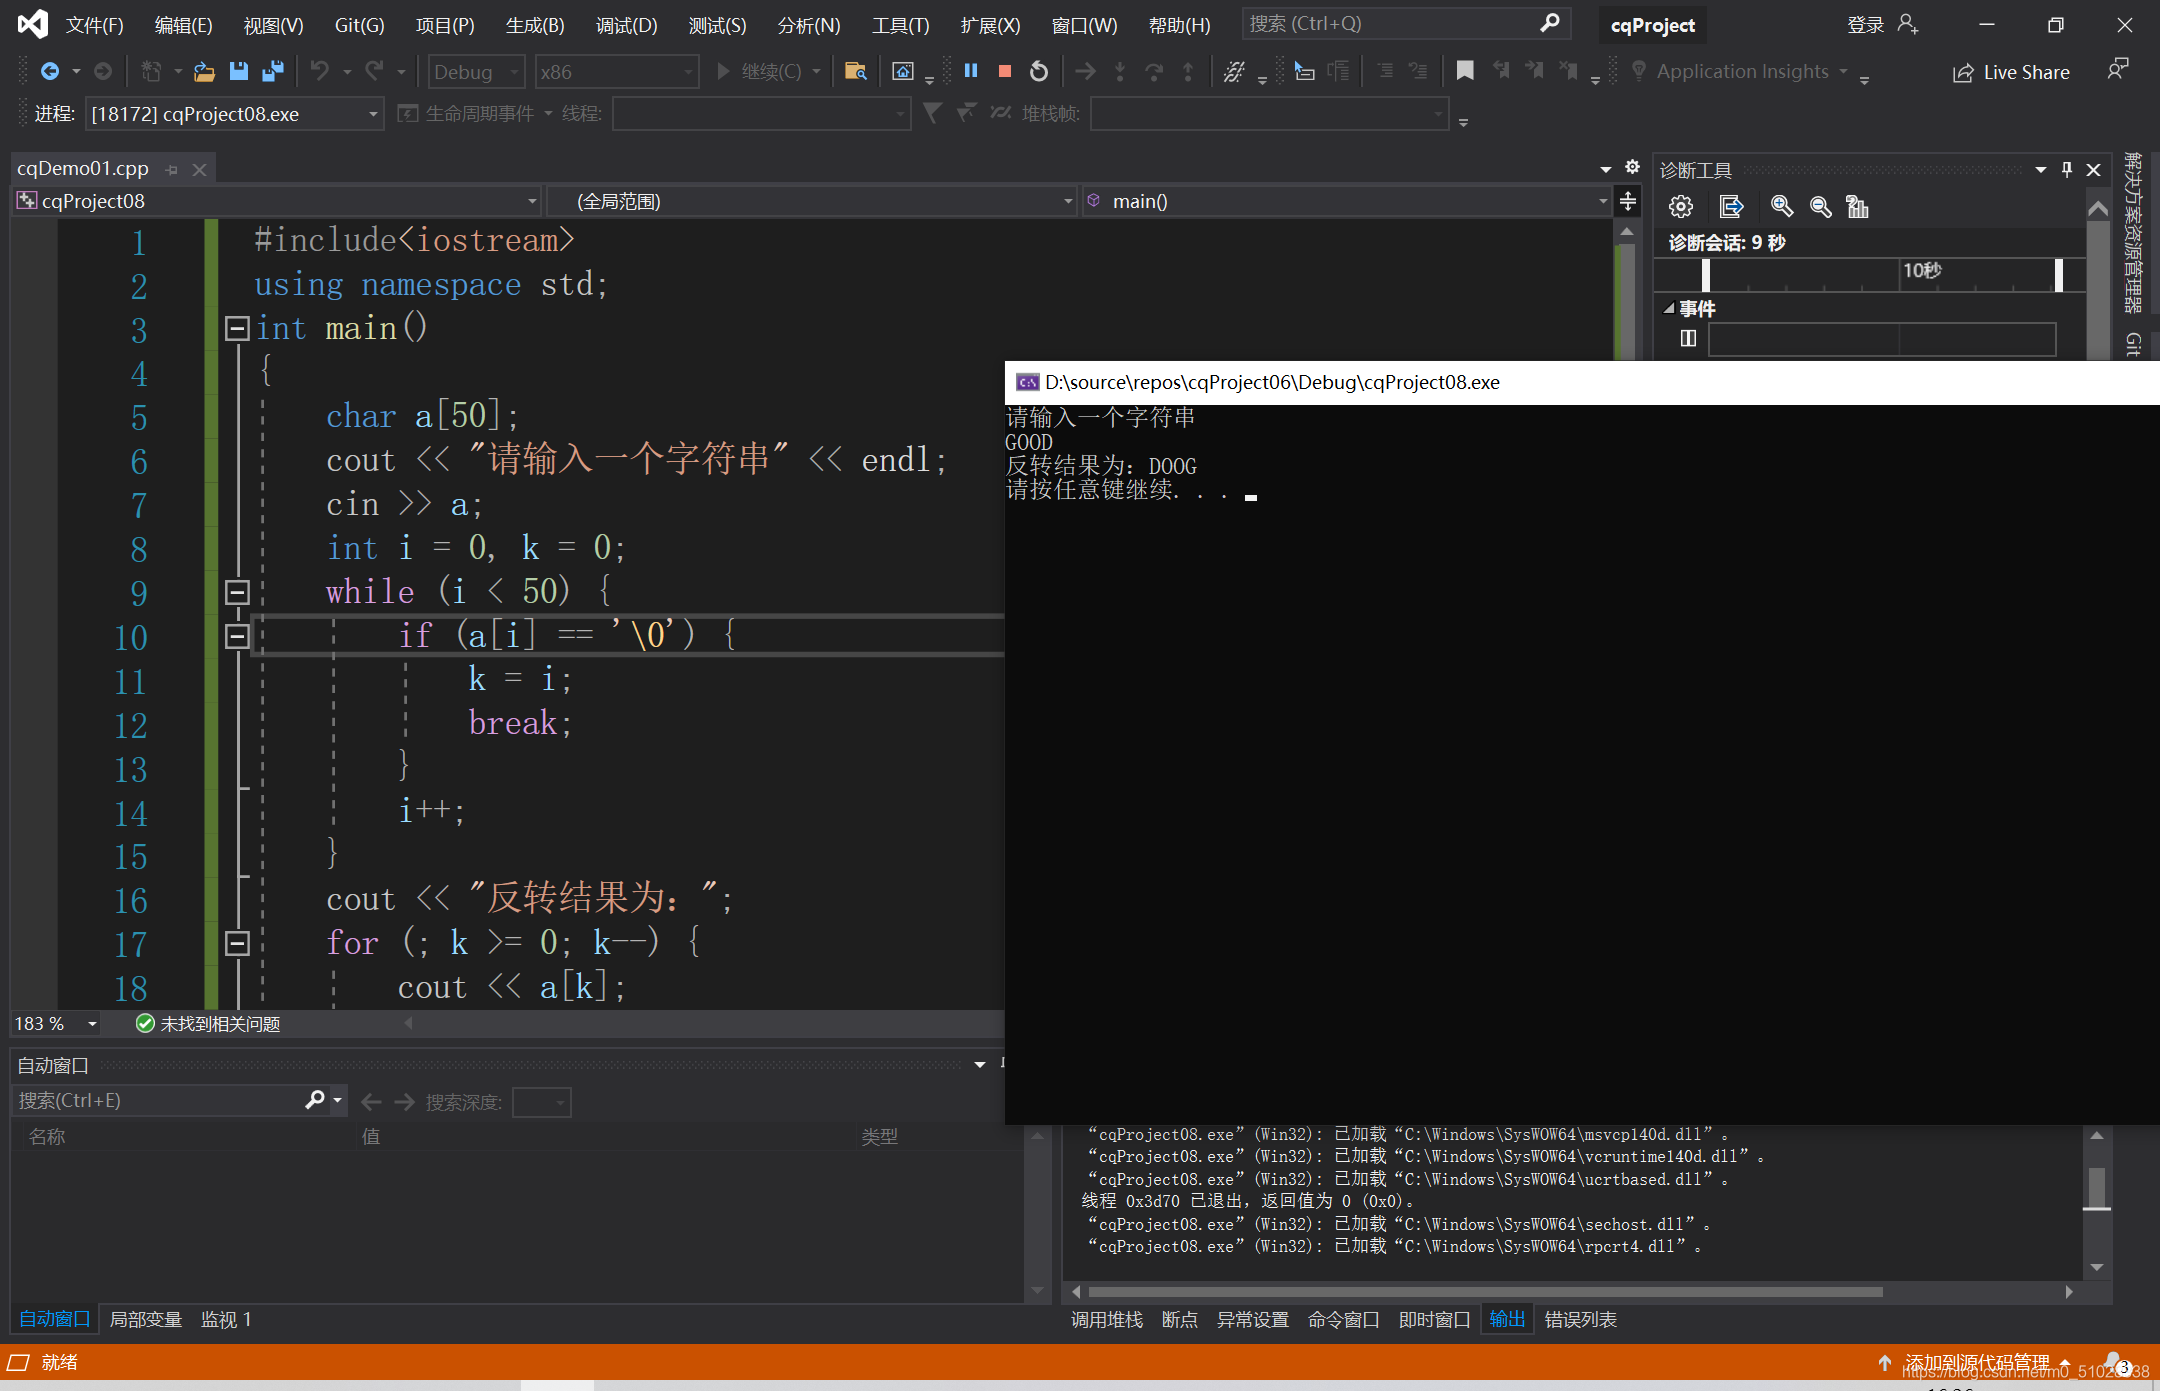Pause debugging with the Break All icon
This screenshot has height=1391, width=2160.
click(970, 71)
